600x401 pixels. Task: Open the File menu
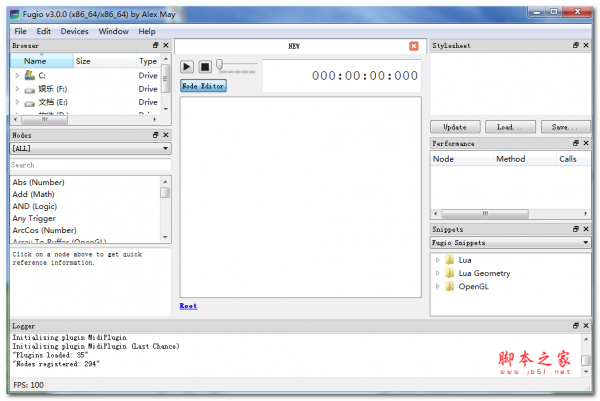20,31
